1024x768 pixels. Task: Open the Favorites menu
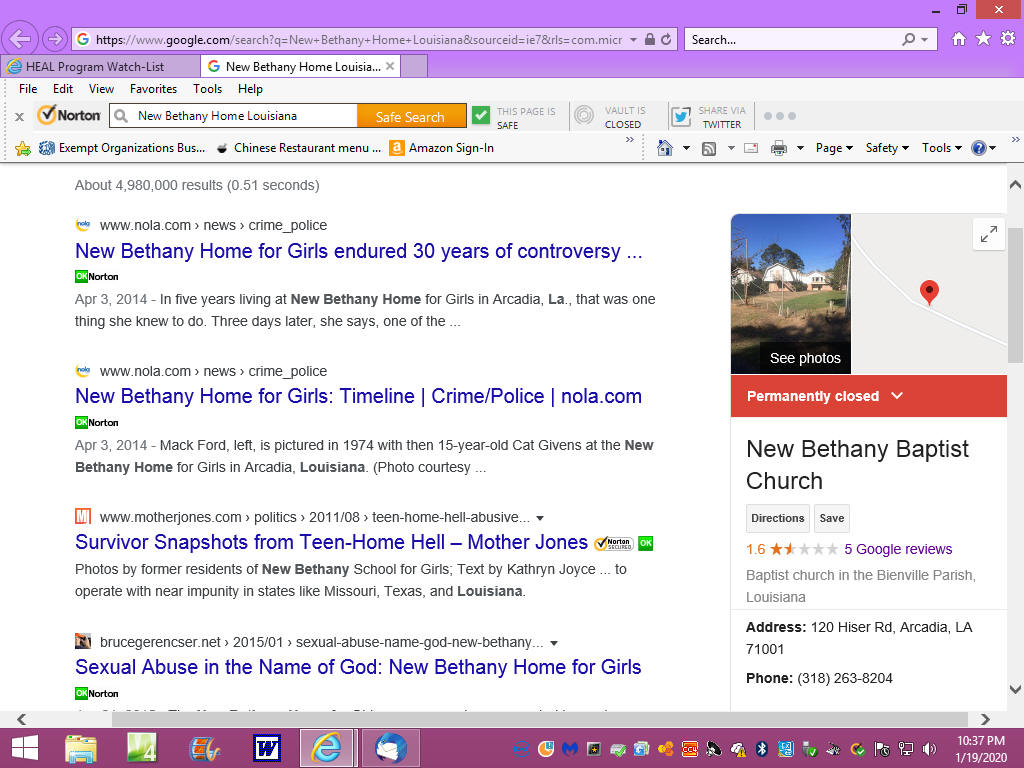153,89
